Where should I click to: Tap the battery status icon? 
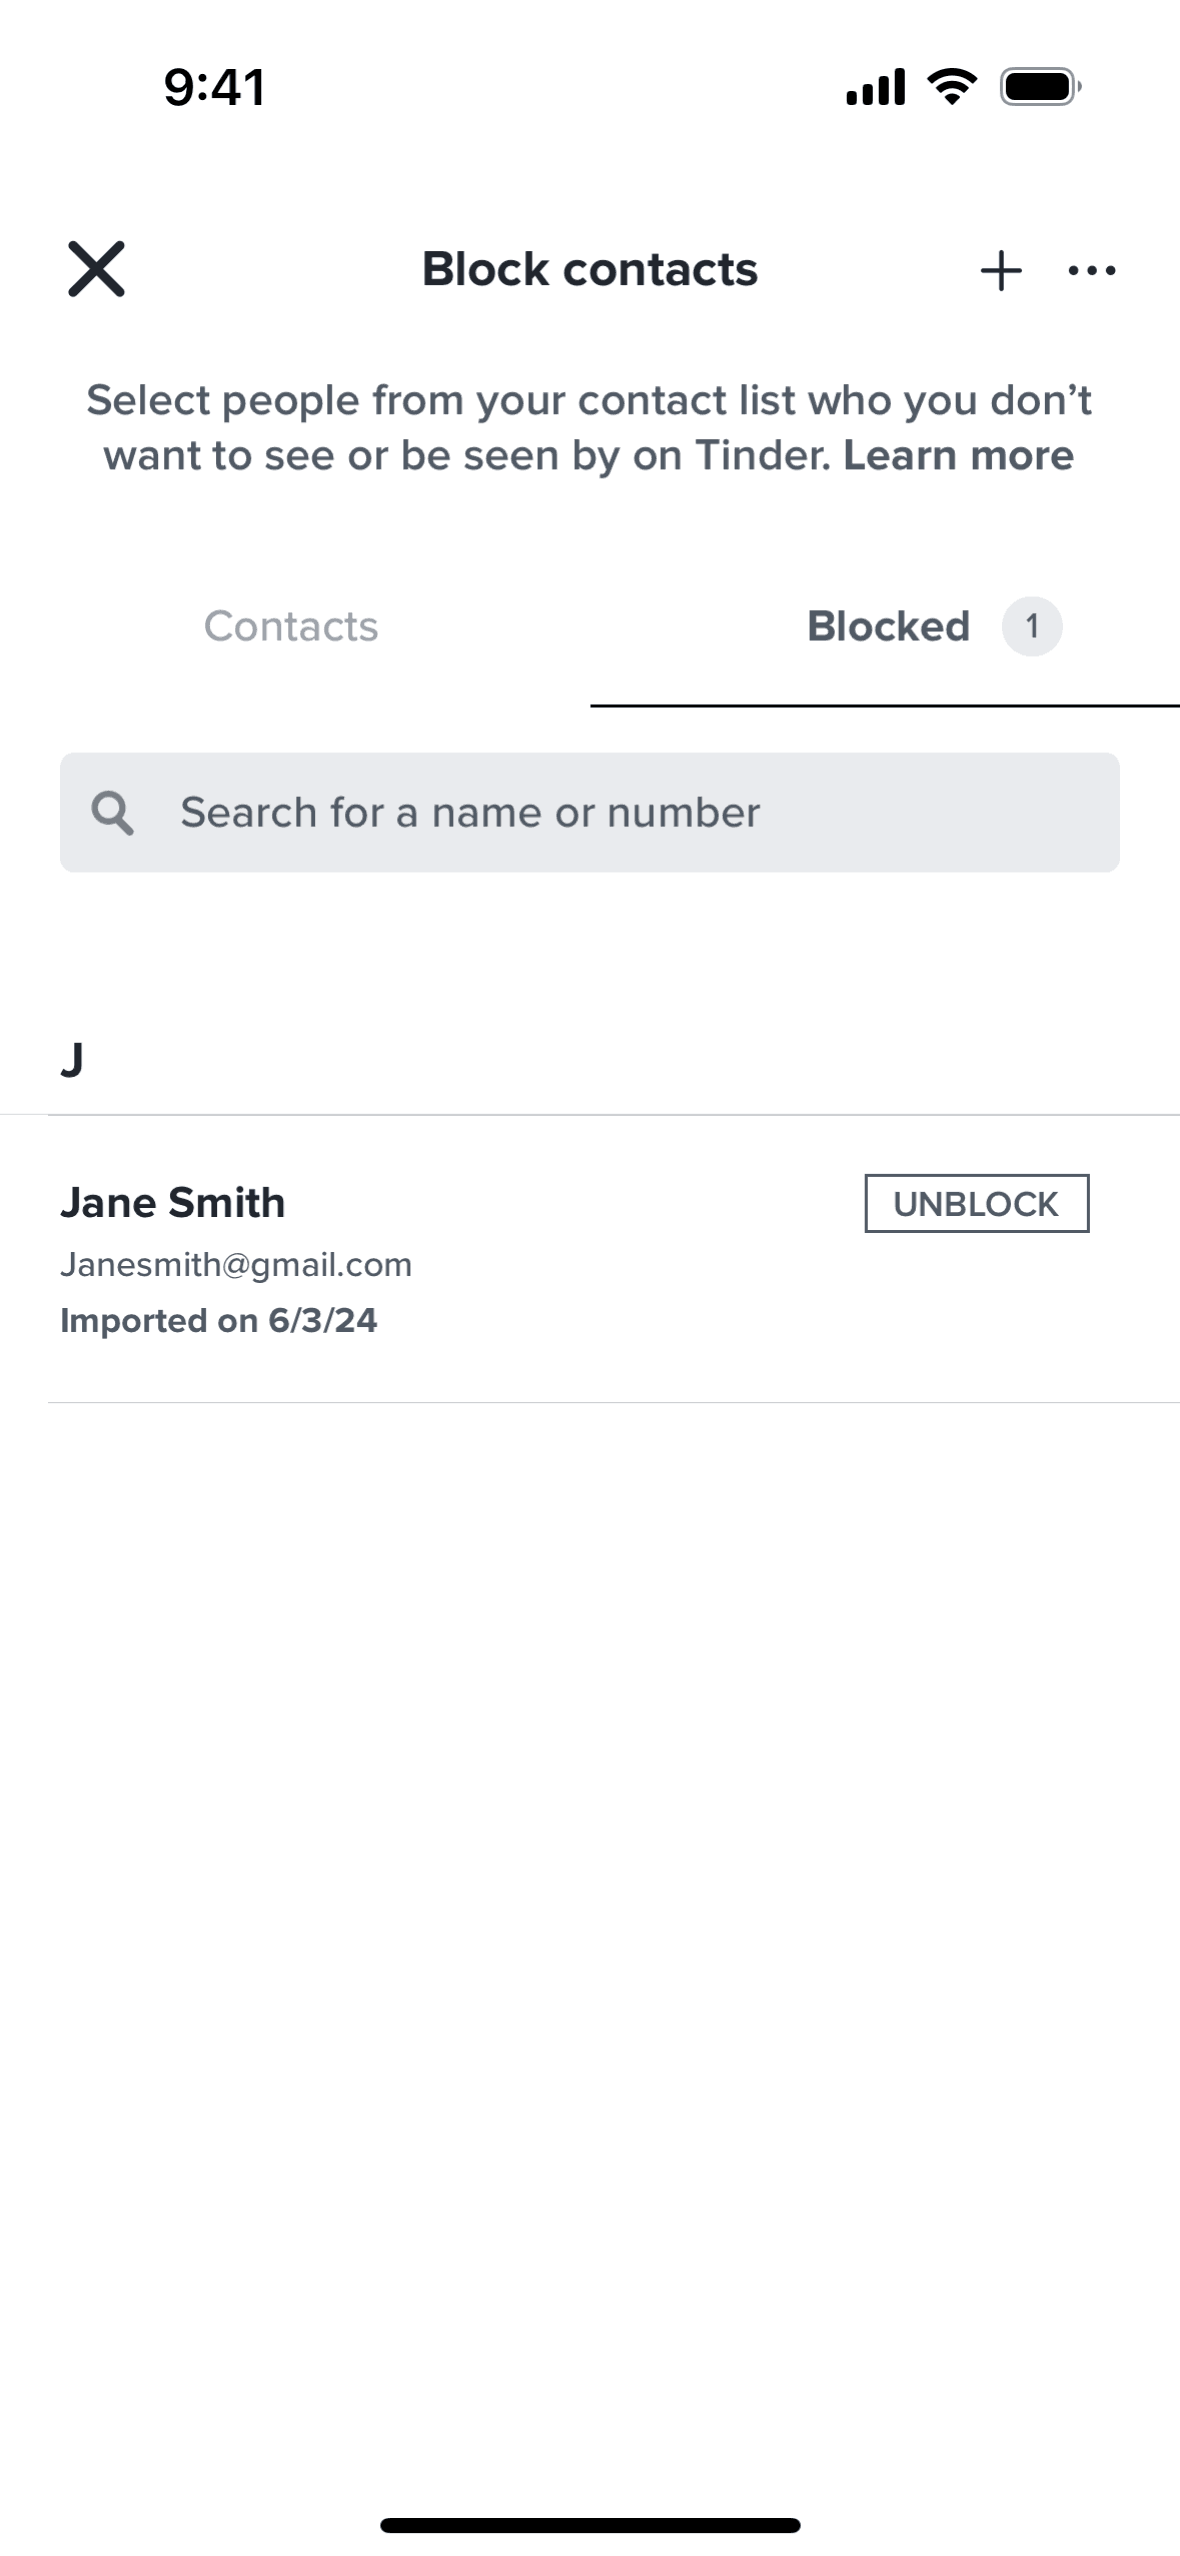[1040, 87]
